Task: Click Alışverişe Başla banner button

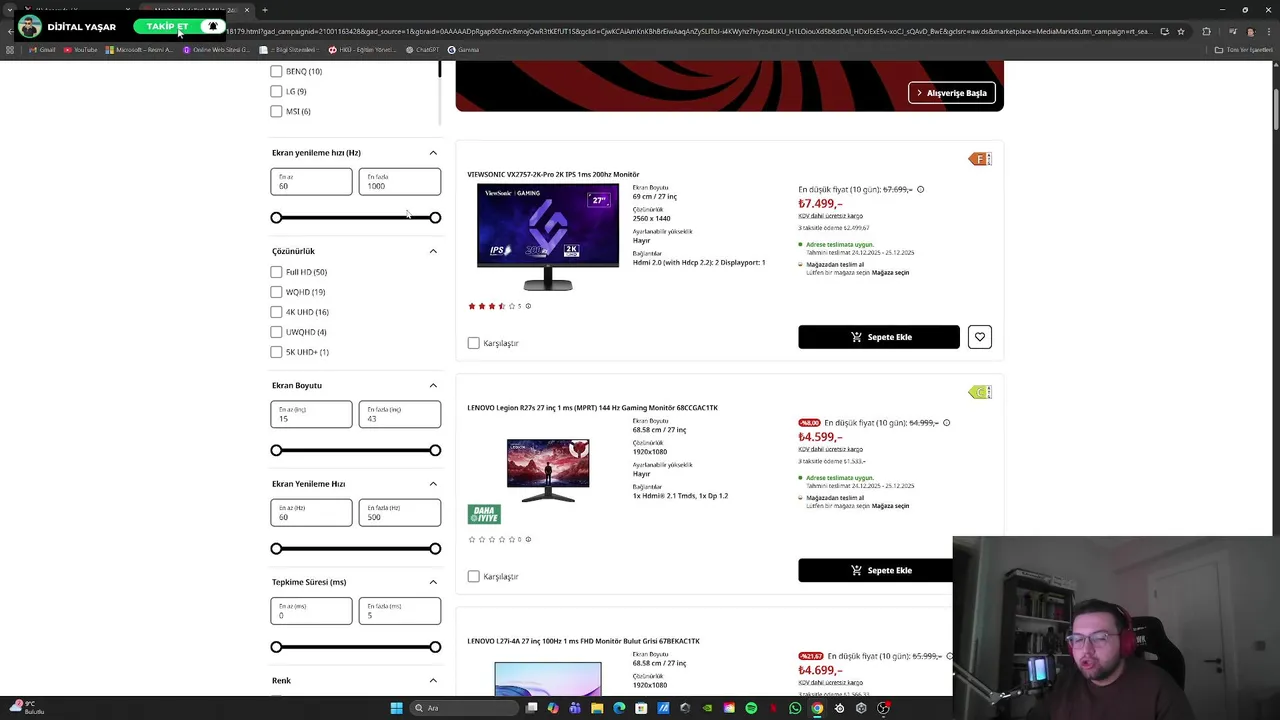Action: (x=952, y=93)
